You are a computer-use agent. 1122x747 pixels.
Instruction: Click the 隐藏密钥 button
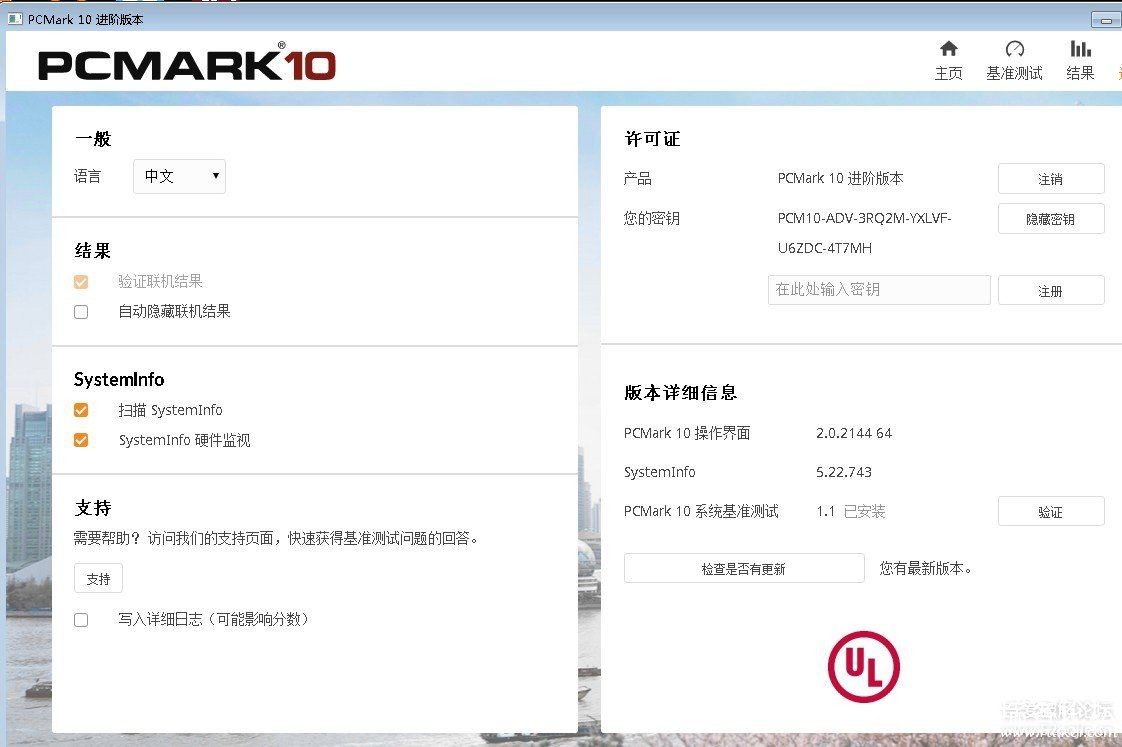pyautogui.click(x=1050, y=219)
